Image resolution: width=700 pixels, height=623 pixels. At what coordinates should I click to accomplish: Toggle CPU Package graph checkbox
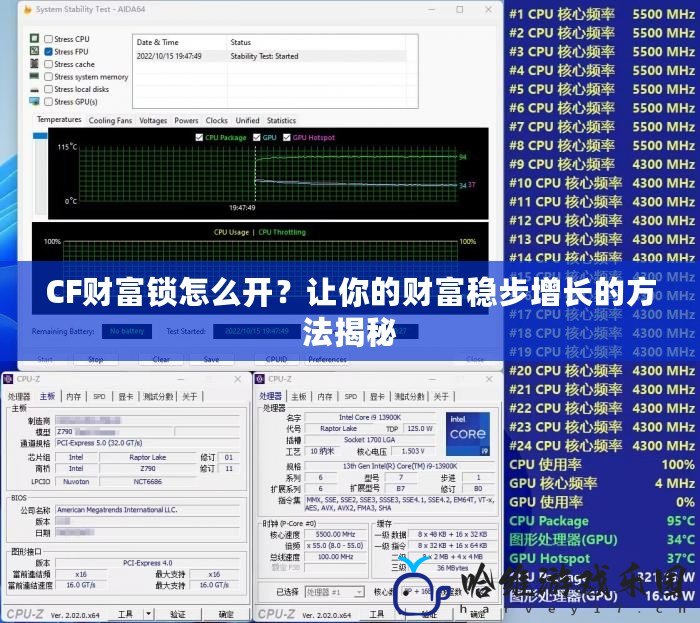[199, 137]
